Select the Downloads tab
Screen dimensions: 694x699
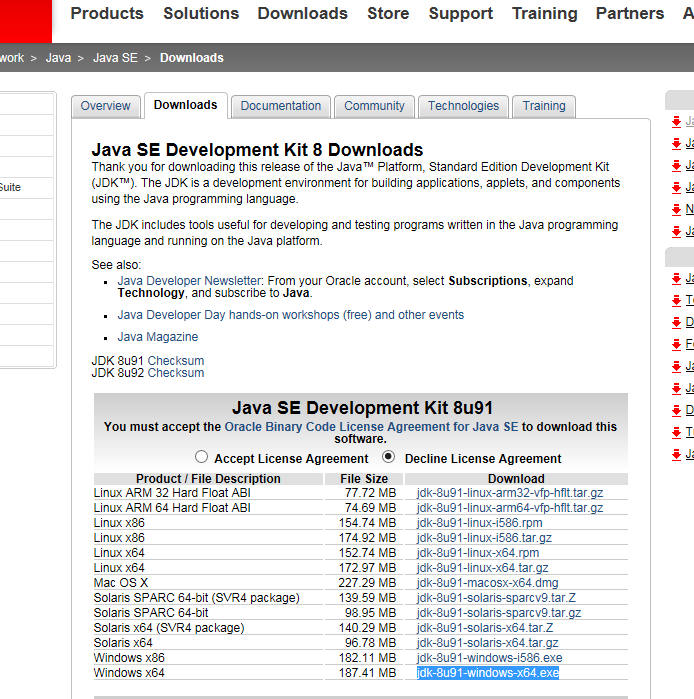[x=185, y=105]
